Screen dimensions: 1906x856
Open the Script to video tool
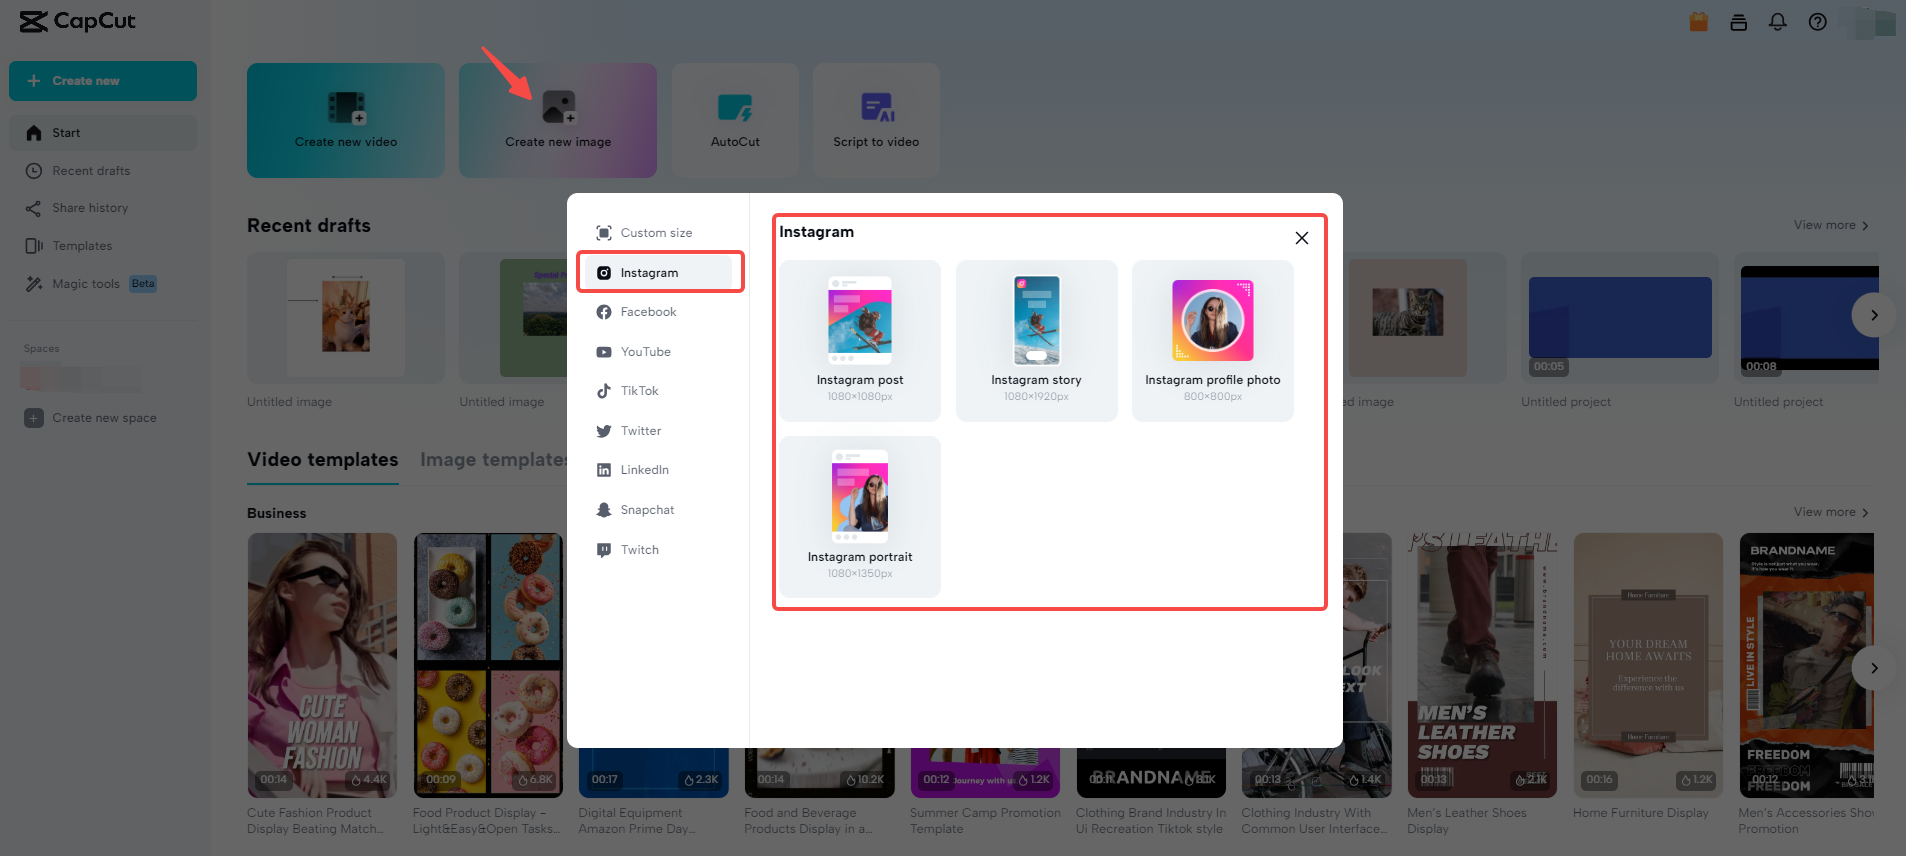[x=876, y=121]
